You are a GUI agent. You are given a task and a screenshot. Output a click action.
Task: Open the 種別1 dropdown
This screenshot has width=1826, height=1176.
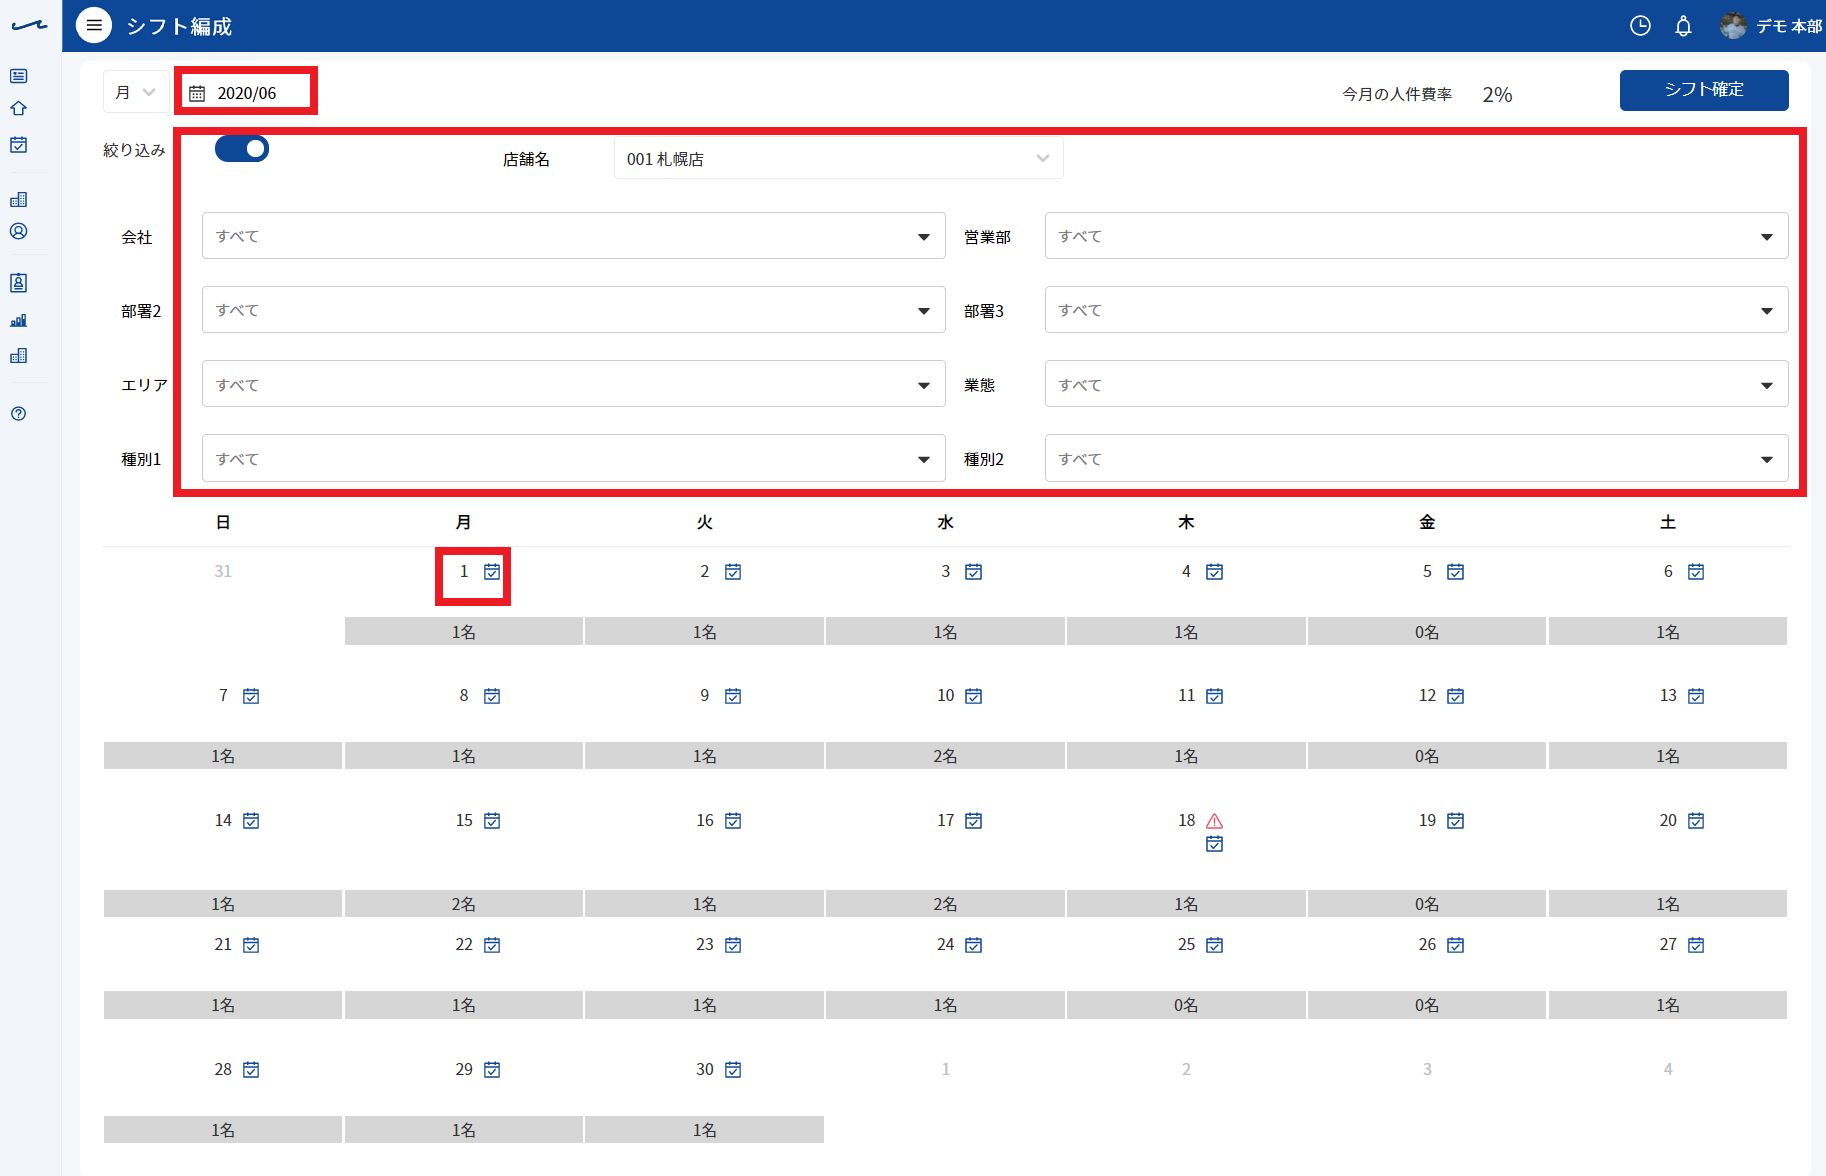(x=574, y=458)
